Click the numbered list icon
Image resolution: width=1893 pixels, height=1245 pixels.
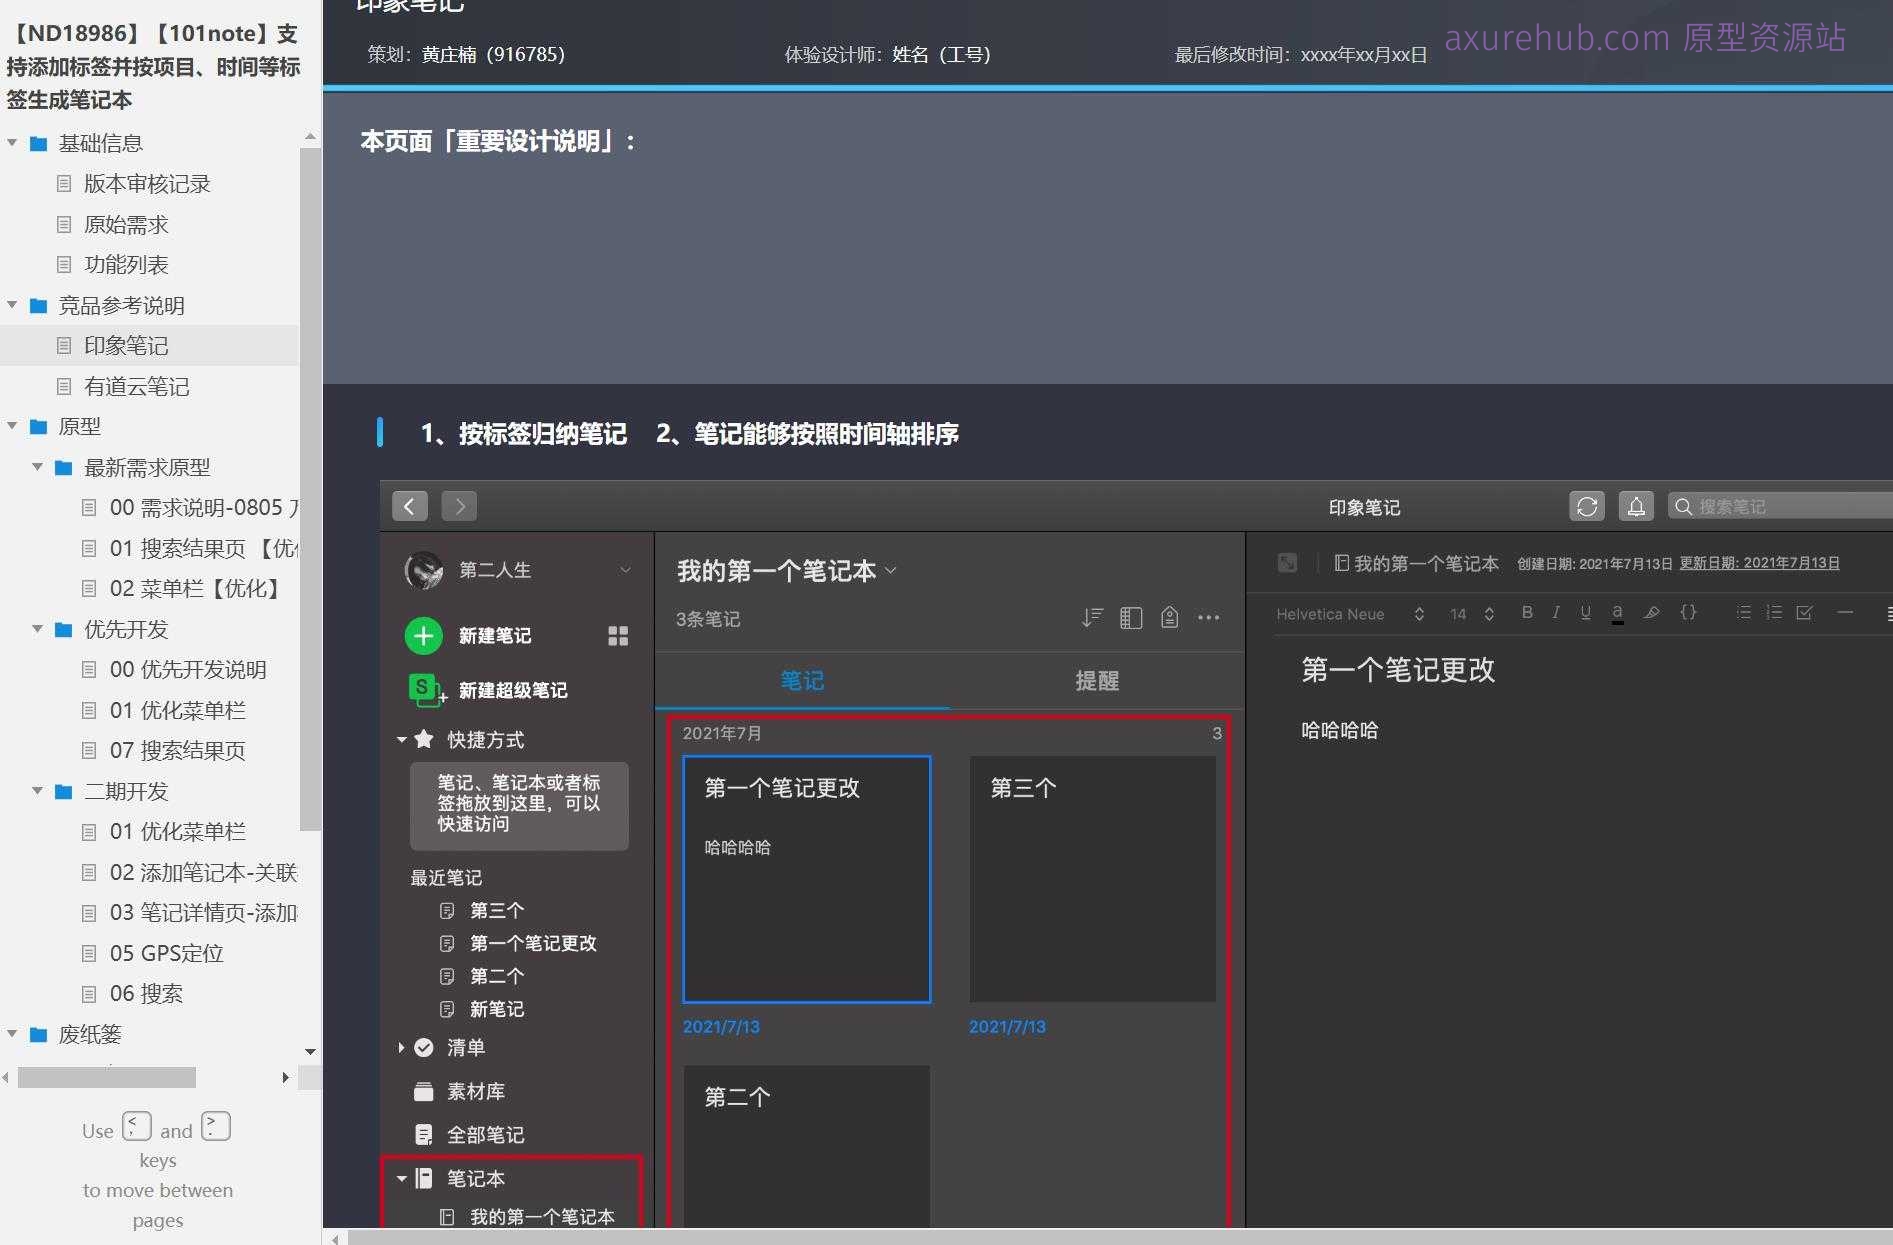(x=1774, y=613)
